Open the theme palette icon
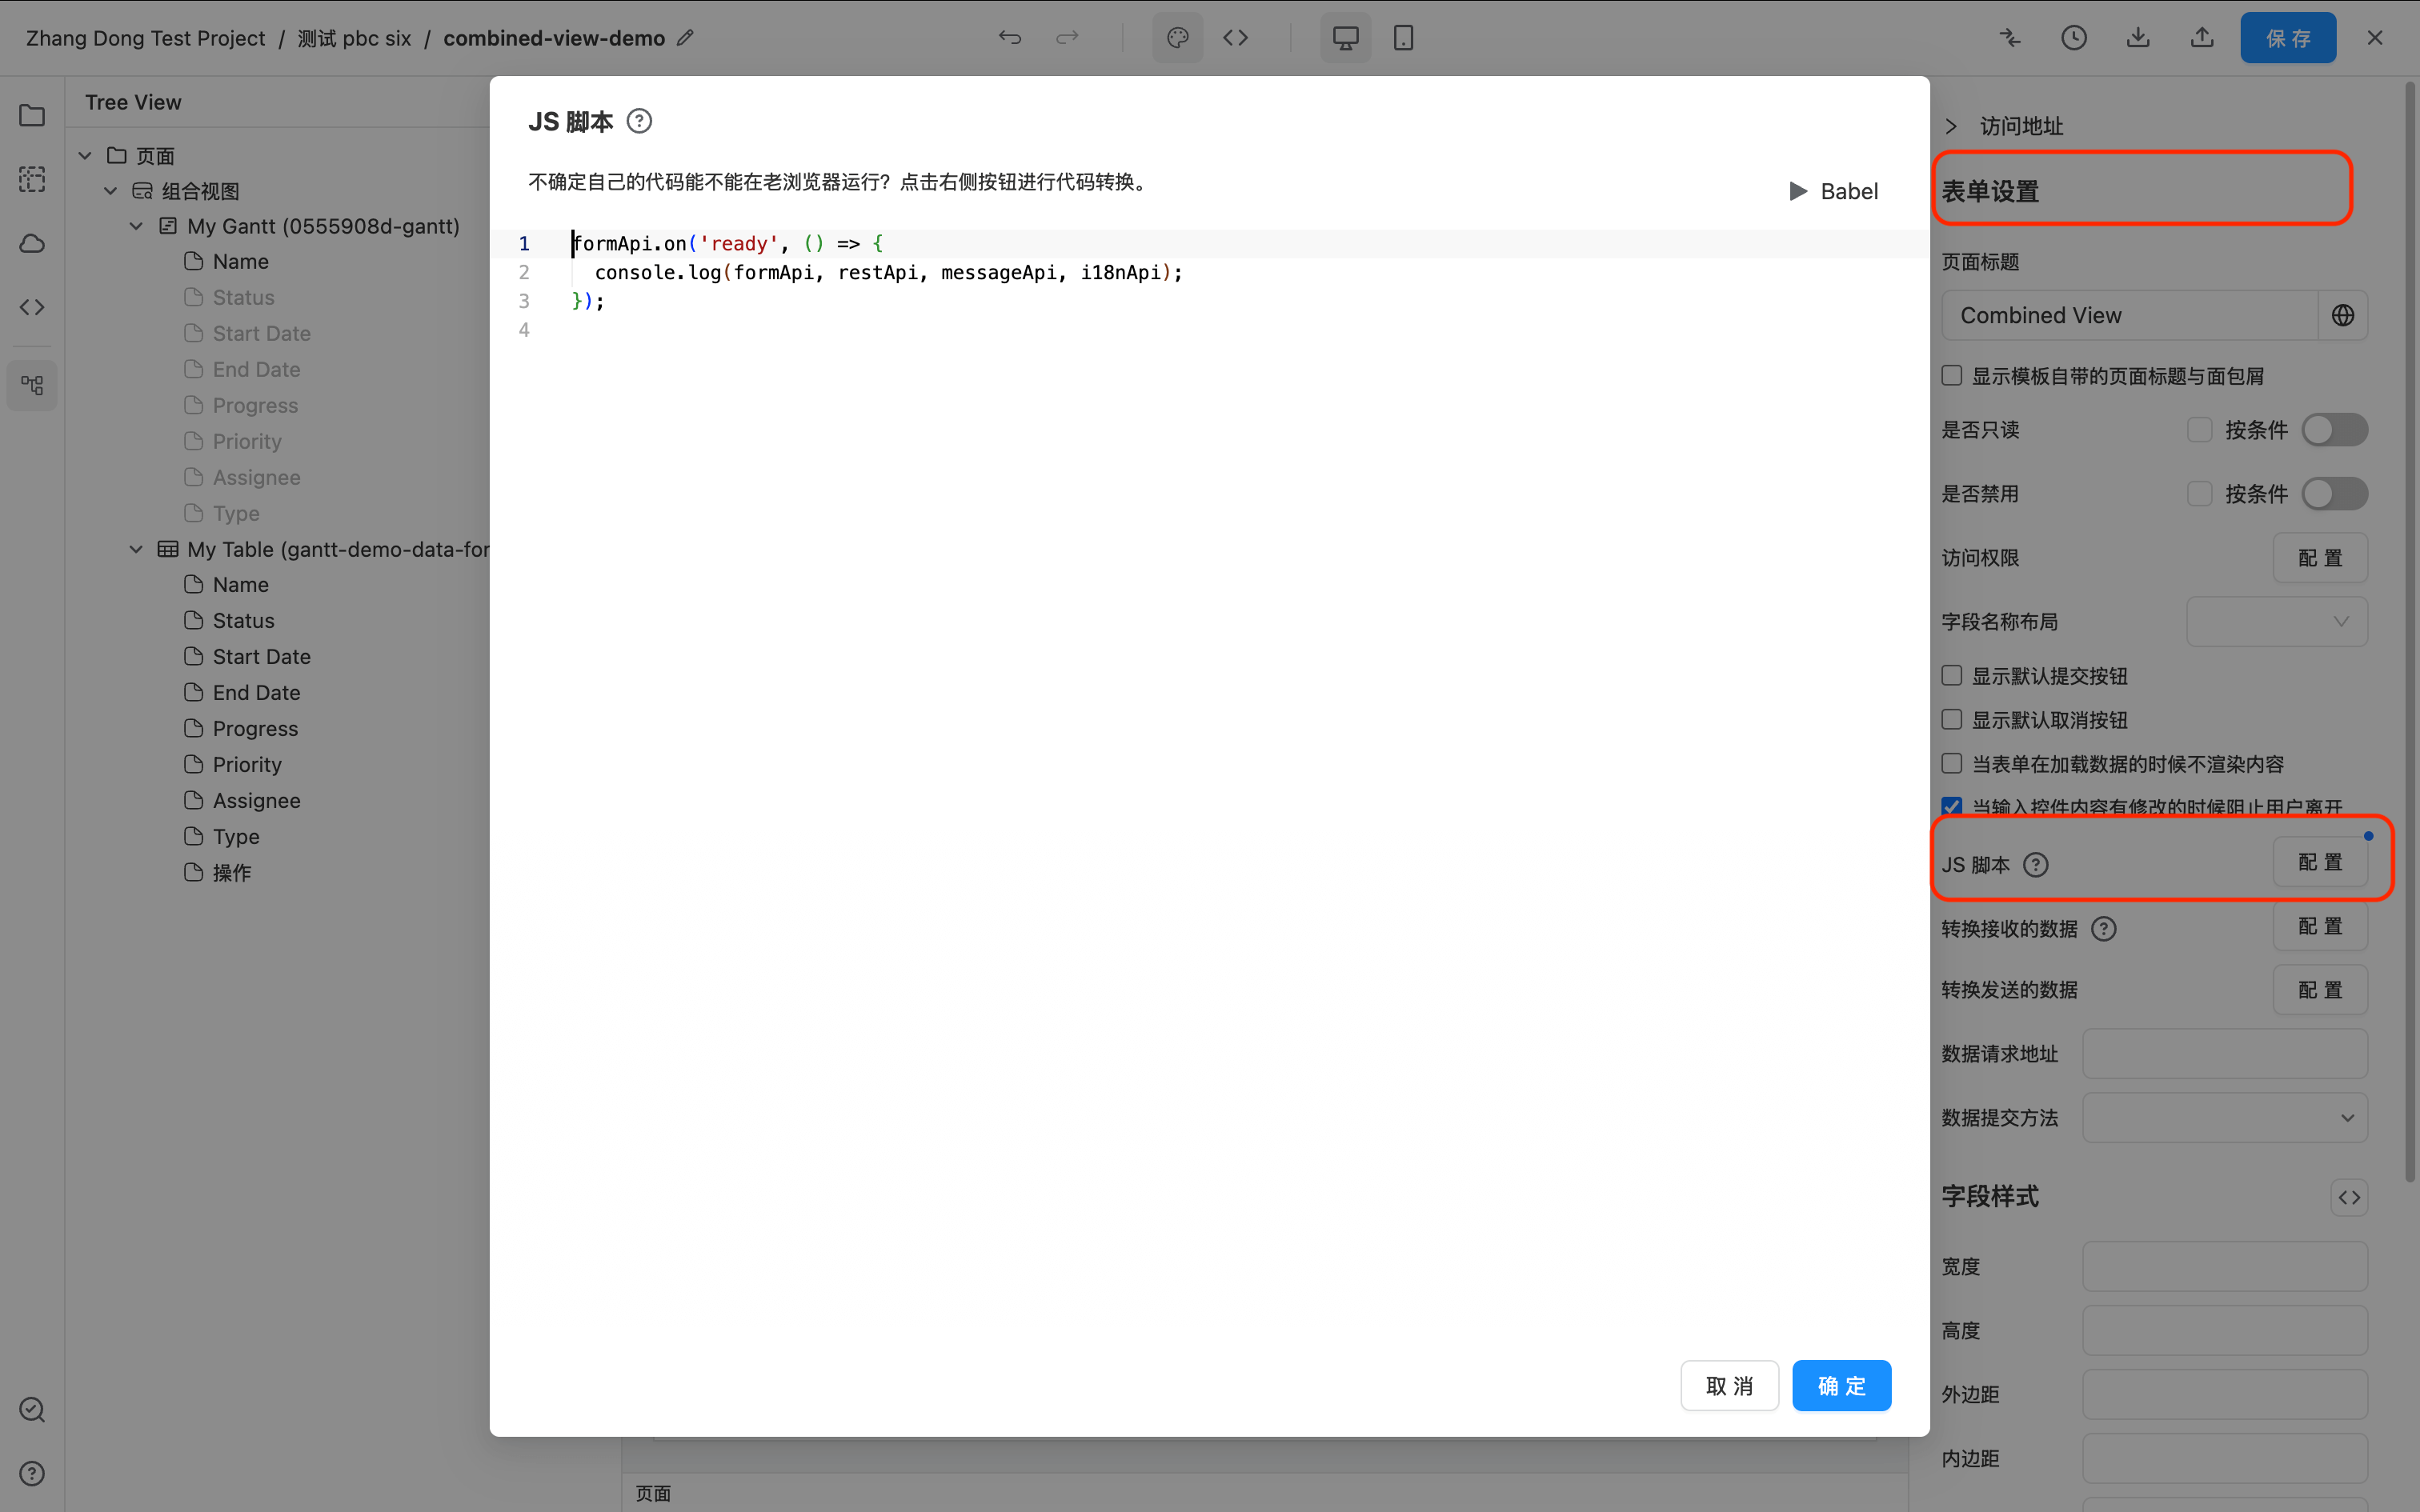Screen dimensions: 2420x1512 click(1178, 38)
